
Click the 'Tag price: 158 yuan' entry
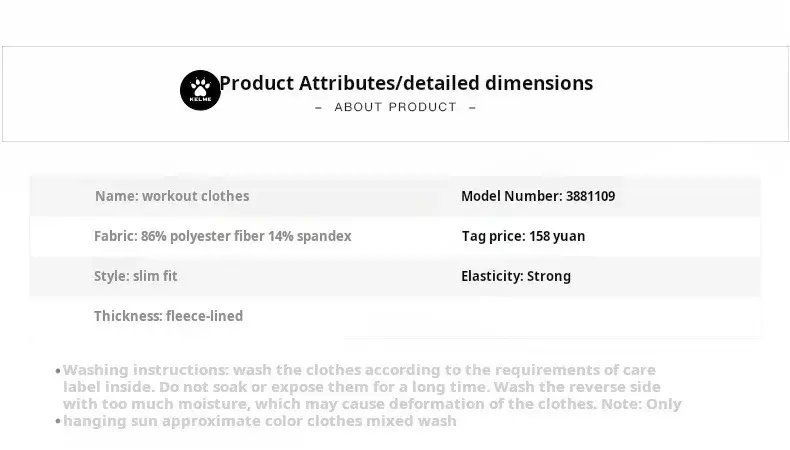(x=523, y=236)
